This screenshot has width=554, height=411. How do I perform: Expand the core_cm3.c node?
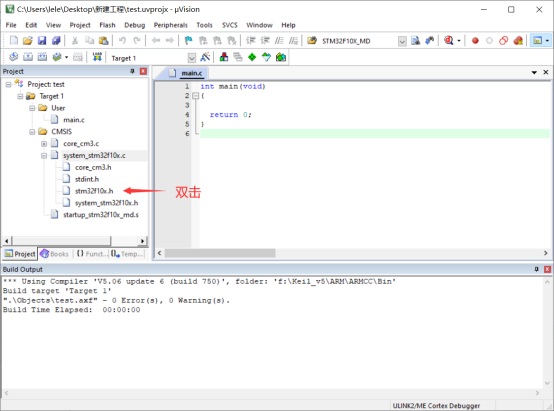44,144
